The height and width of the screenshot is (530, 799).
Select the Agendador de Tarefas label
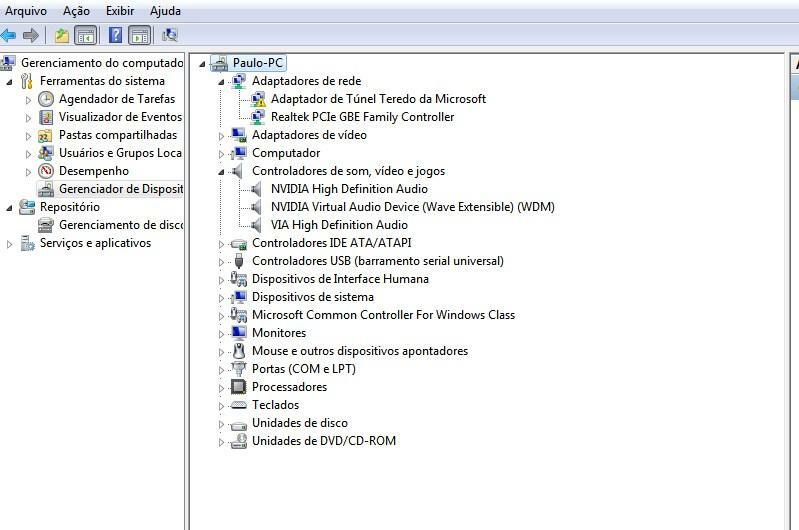click(x=117, y=99)
